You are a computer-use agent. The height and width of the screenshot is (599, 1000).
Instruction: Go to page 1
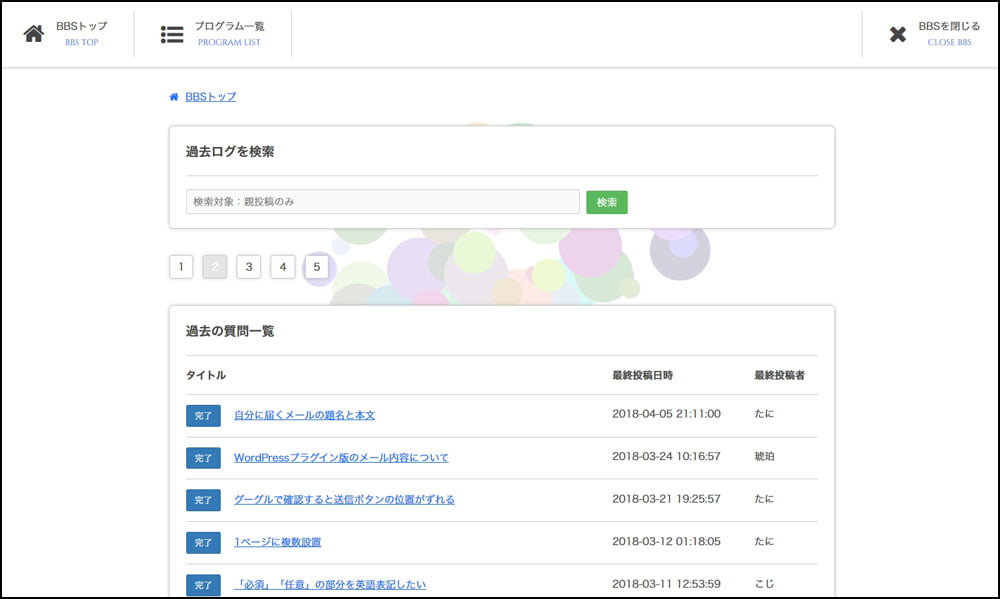[x=181, y=267]
